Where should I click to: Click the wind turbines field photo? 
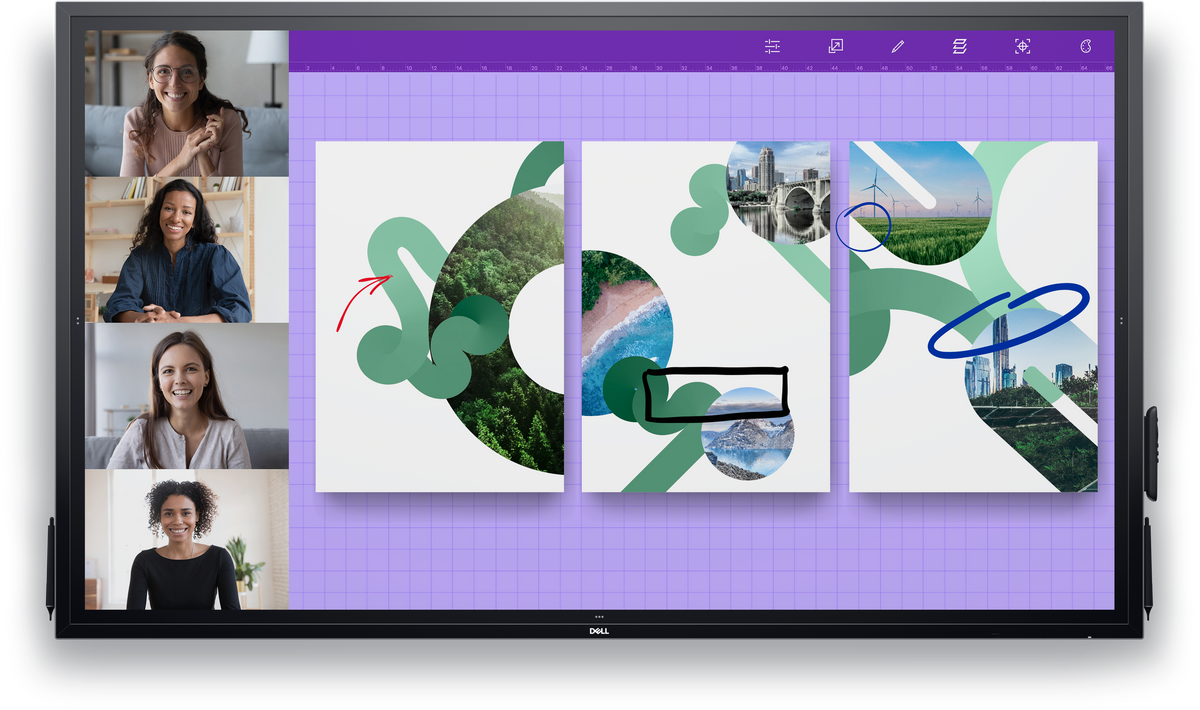(922, 205)
